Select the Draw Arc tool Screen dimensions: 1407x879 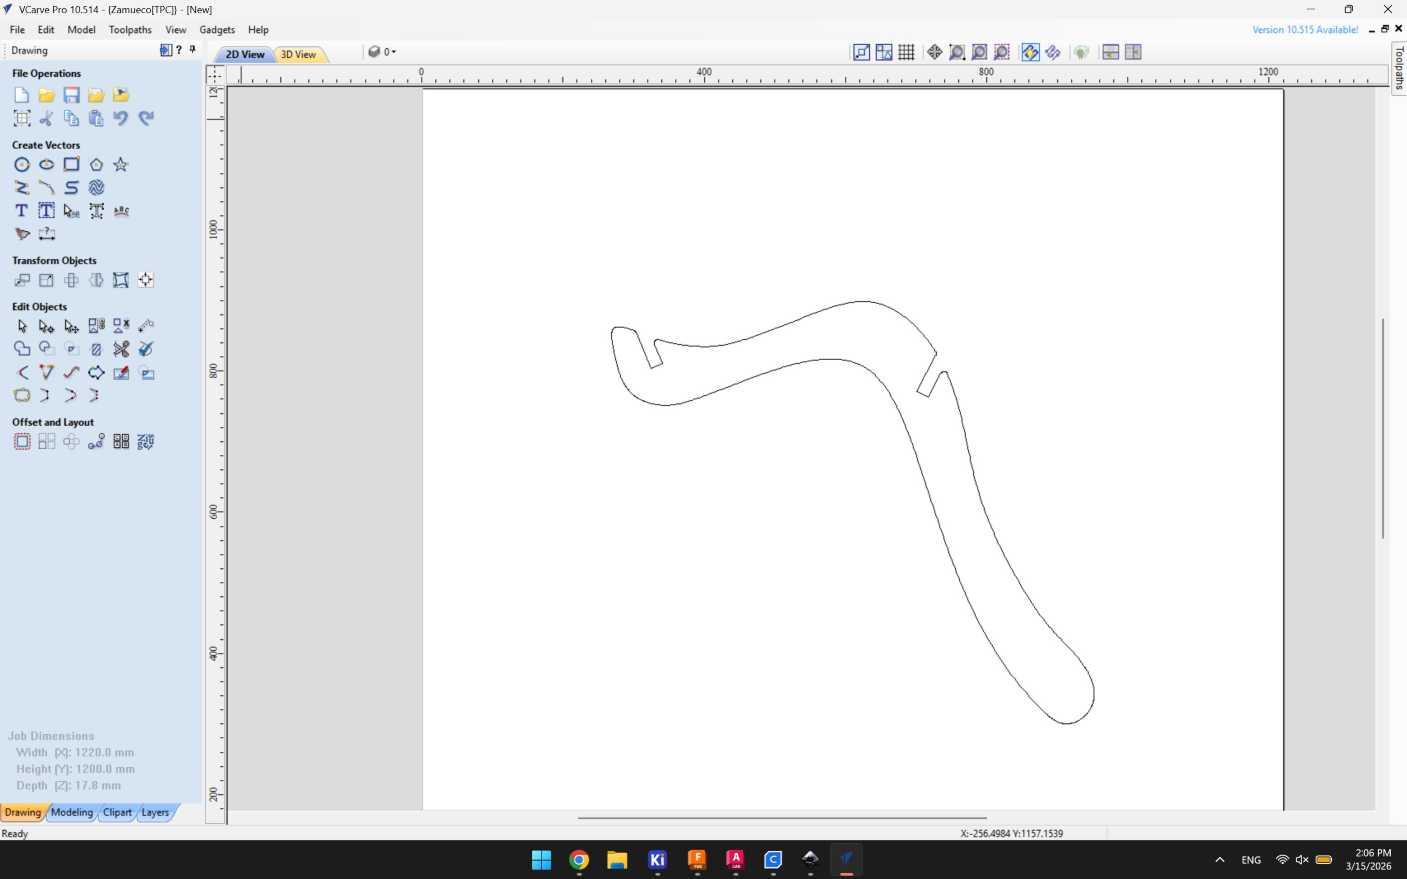(x=46, y=187)
